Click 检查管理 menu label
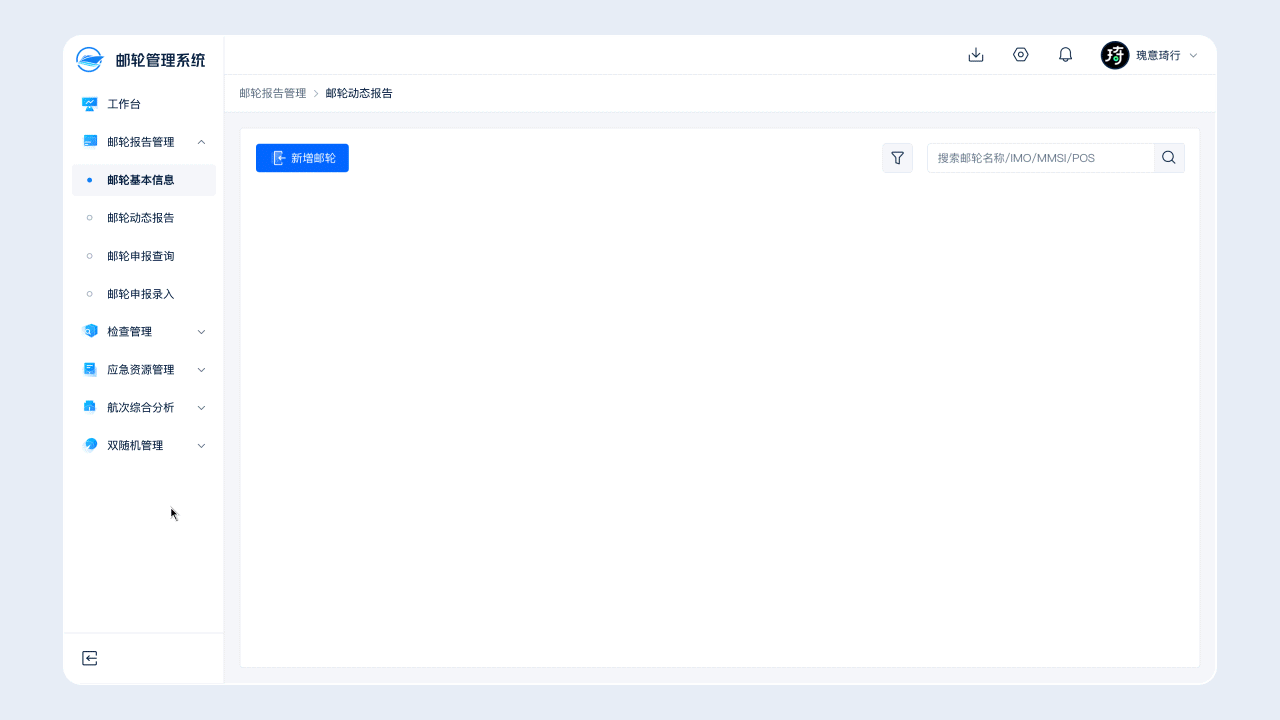The width and height of the screenshot is (1280, 720). tap(130, 332)
